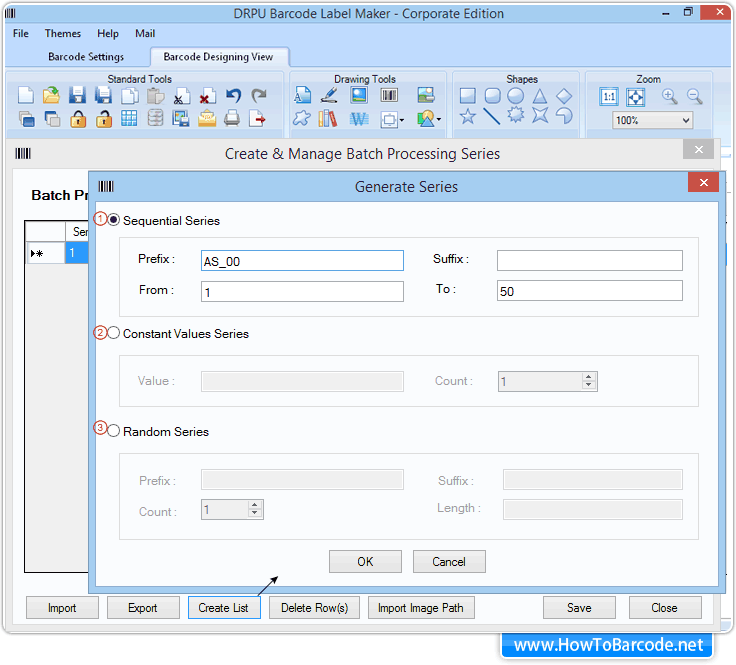The image size is (736, 665).
Task: Close the Generate Series dialog
Action: [703, 183]
